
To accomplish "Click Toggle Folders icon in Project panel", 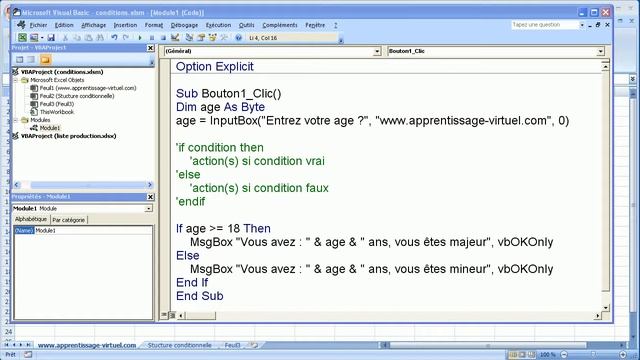I will 45,60.
